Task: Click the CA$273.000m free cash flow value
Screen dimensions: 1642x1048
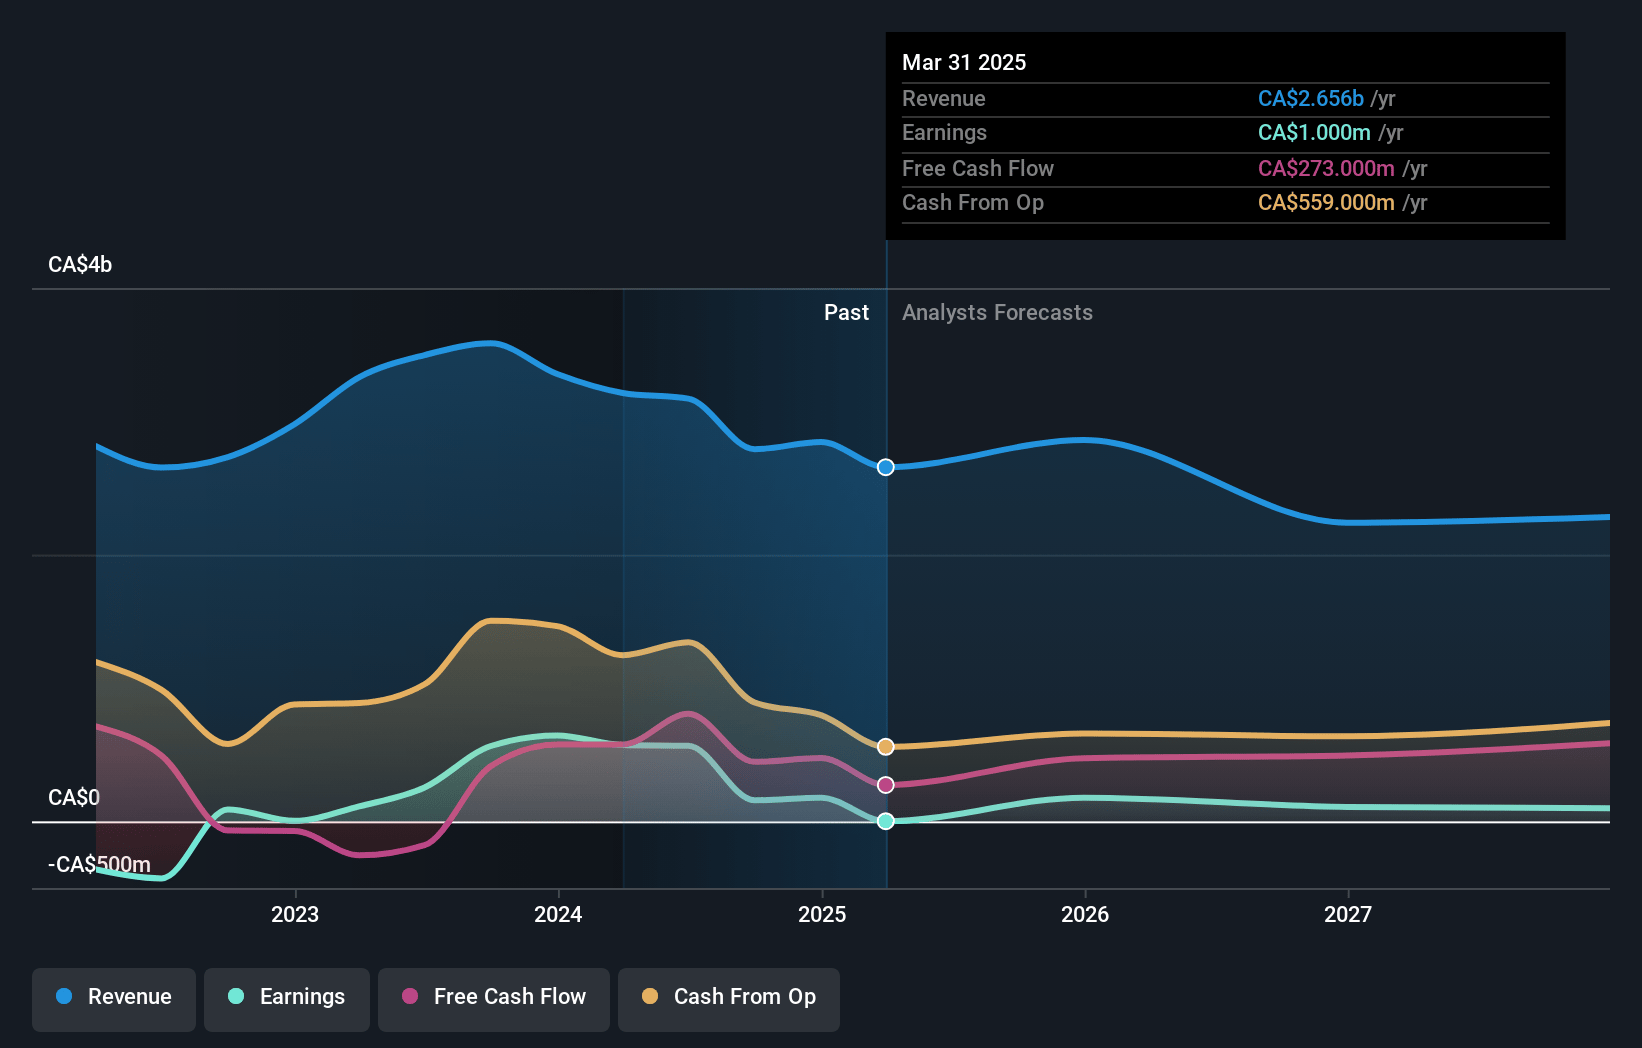Action: [1326, 168]
